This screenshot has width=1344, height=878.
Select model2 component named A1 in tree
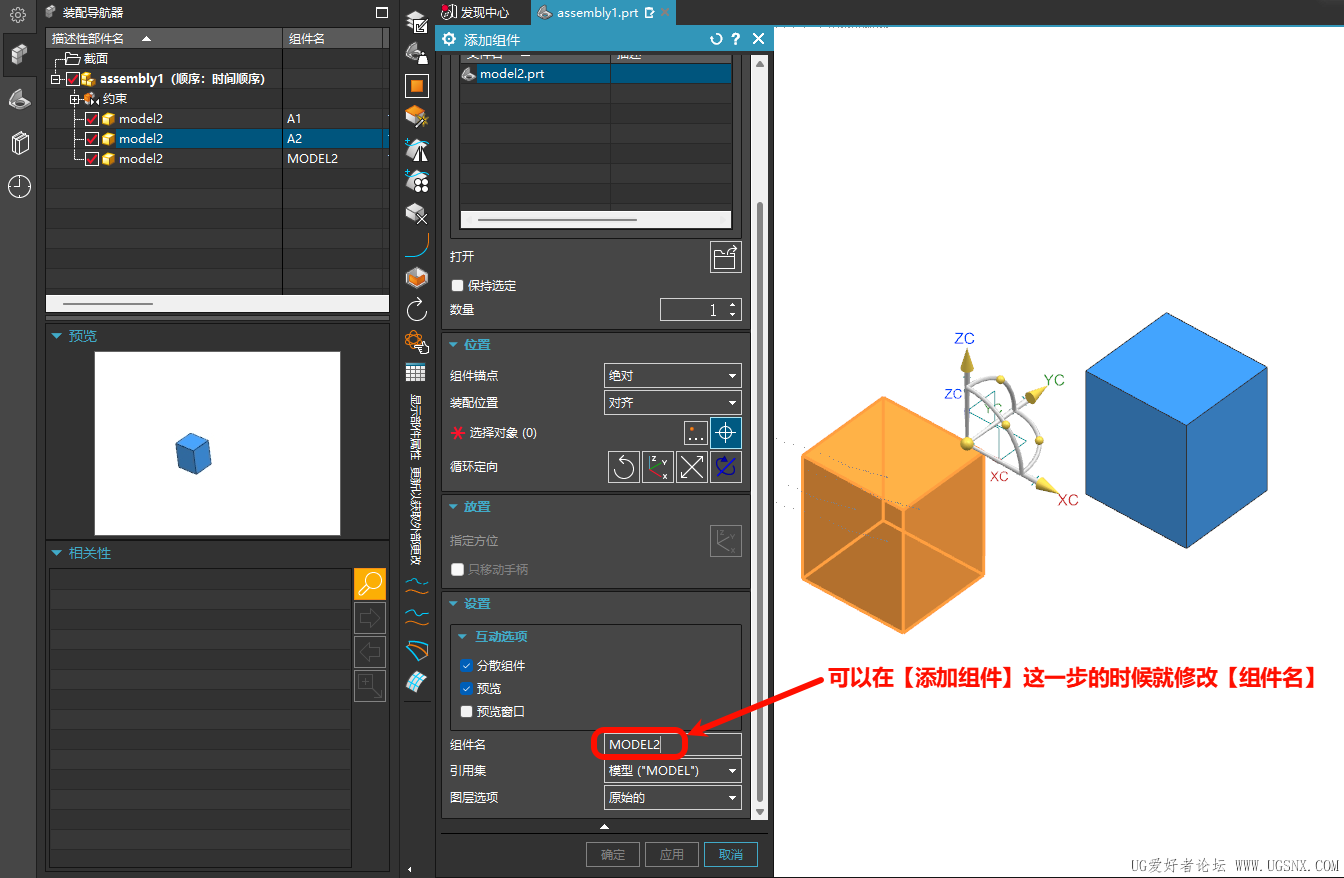coord(141,119)
